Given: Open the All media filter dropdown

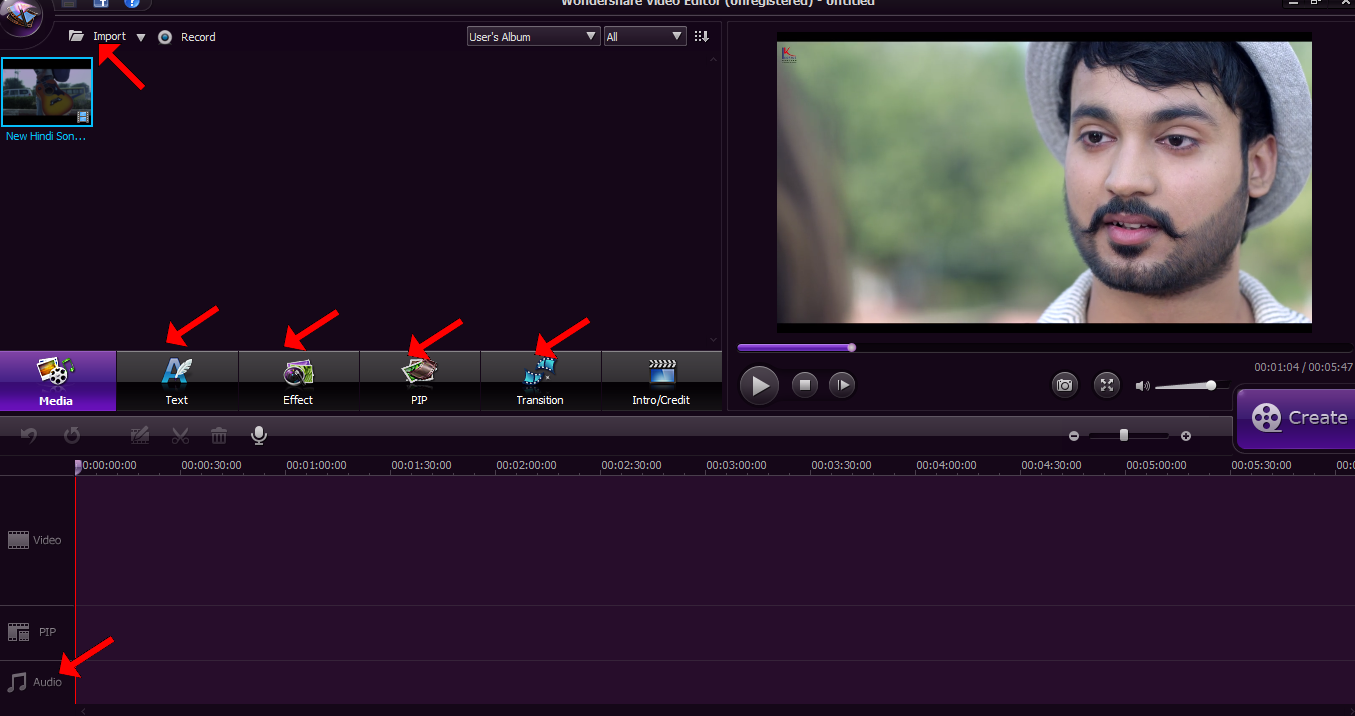Looking at the screenshot, I should pyautogui.click(x=645, y=37).
